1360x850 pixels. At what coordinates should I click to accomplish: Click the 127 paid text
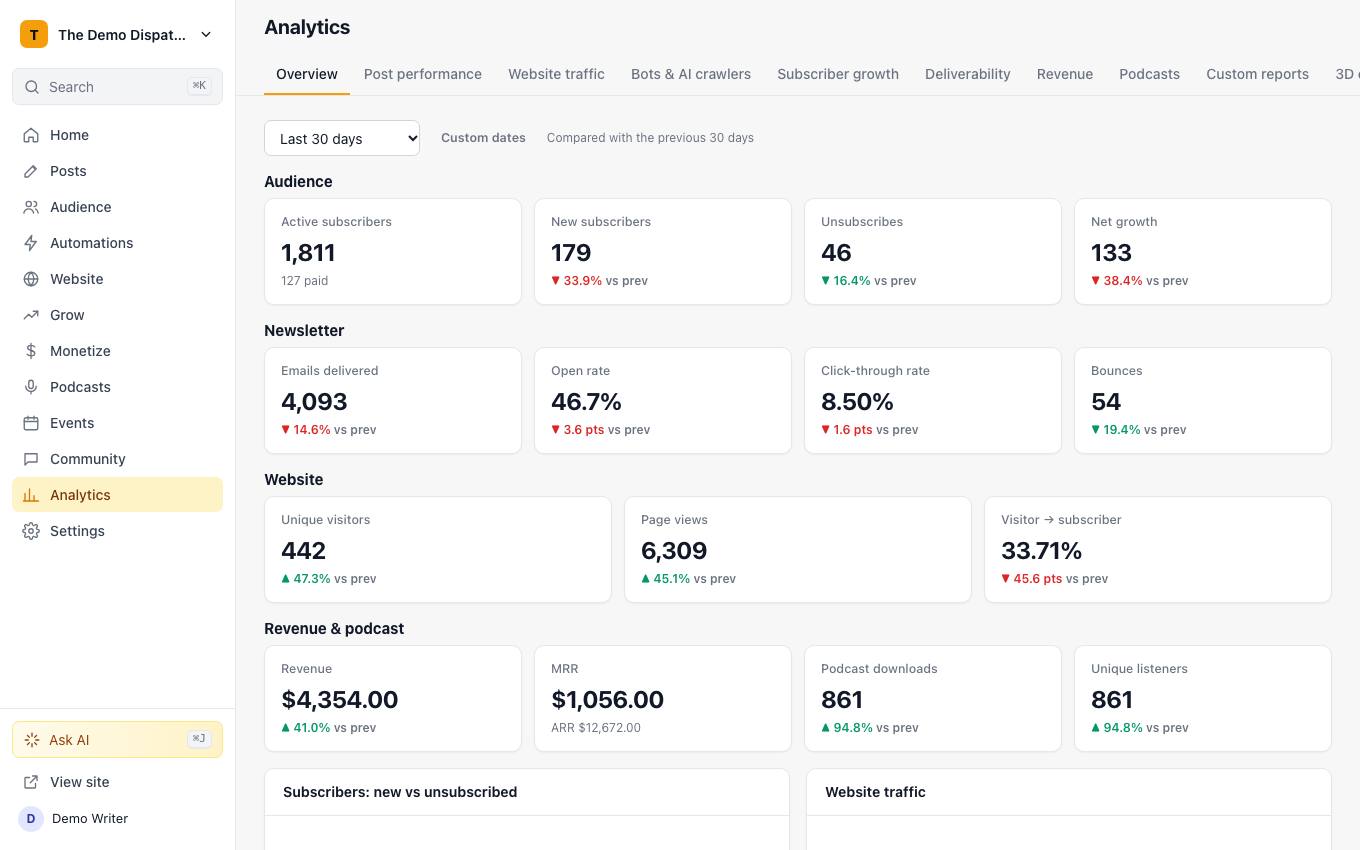[x=304, y=281]
